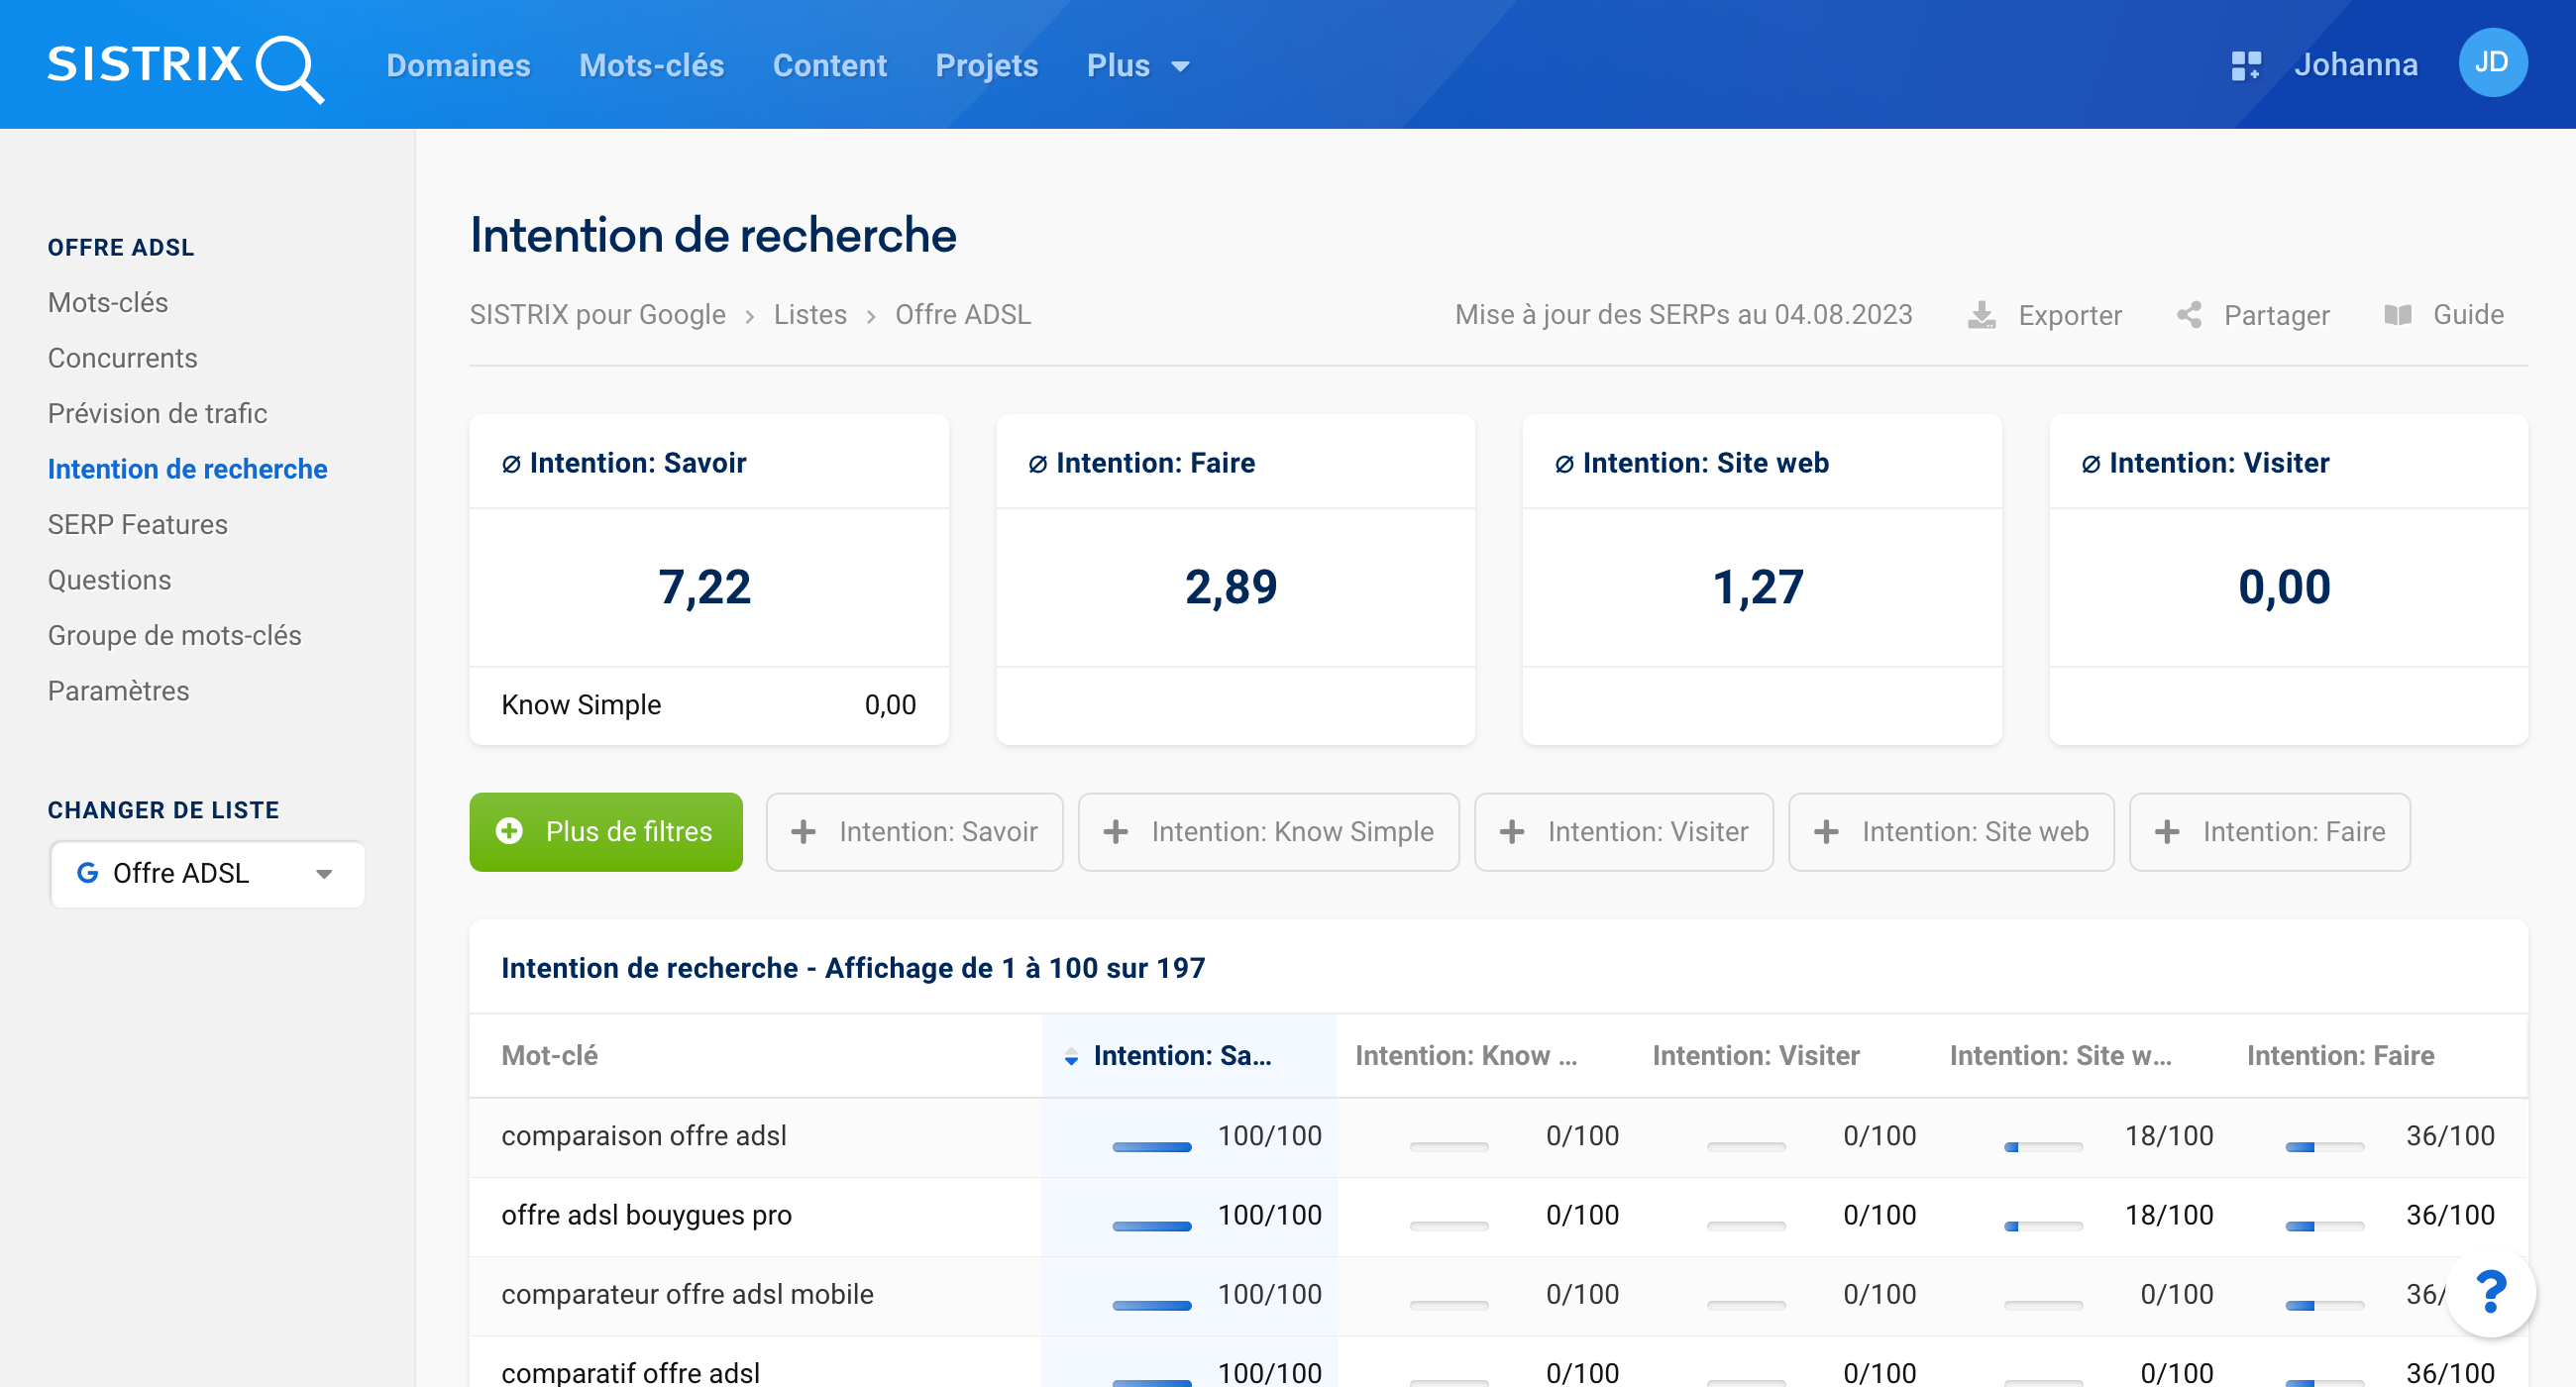2576x1387 pixels.
Task: Click the Exporter download icon
Action: 1981,315
